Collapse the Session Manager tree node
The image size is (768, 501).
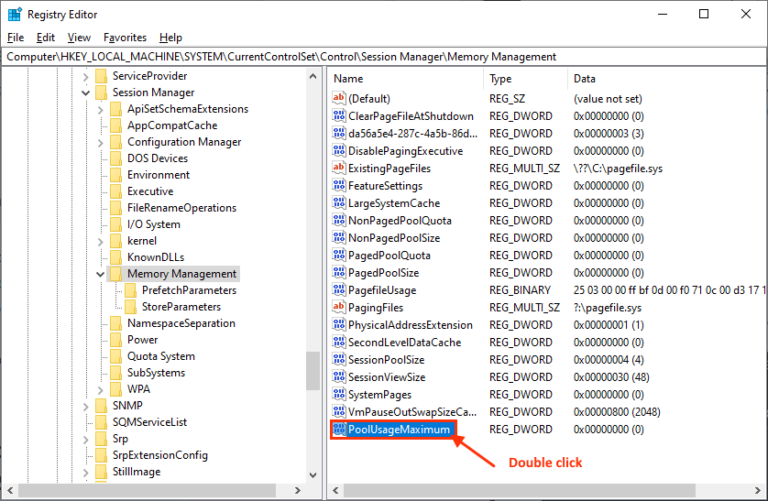[x=87, y=93]
